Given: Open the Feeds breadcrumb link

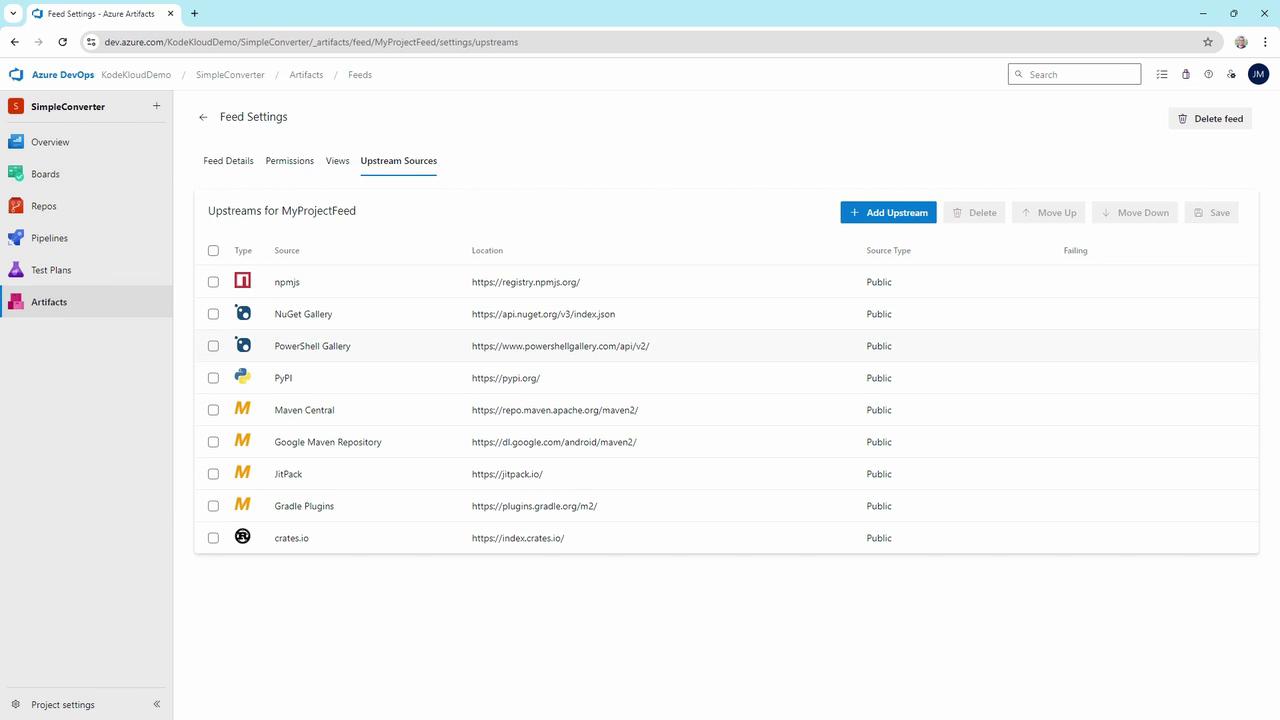Looking at the screenshot, I should (x=360, y=75).
